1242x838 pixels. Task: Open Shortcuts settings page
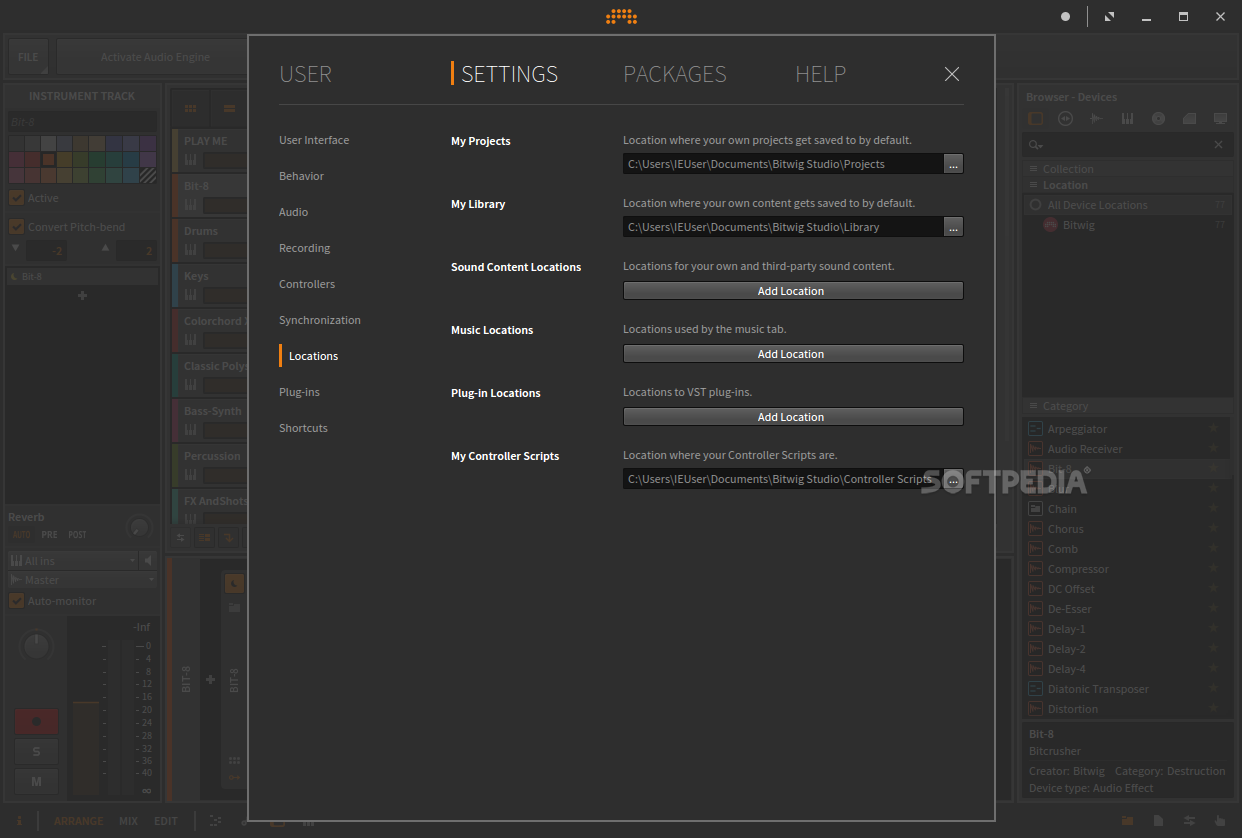(303, 428)
